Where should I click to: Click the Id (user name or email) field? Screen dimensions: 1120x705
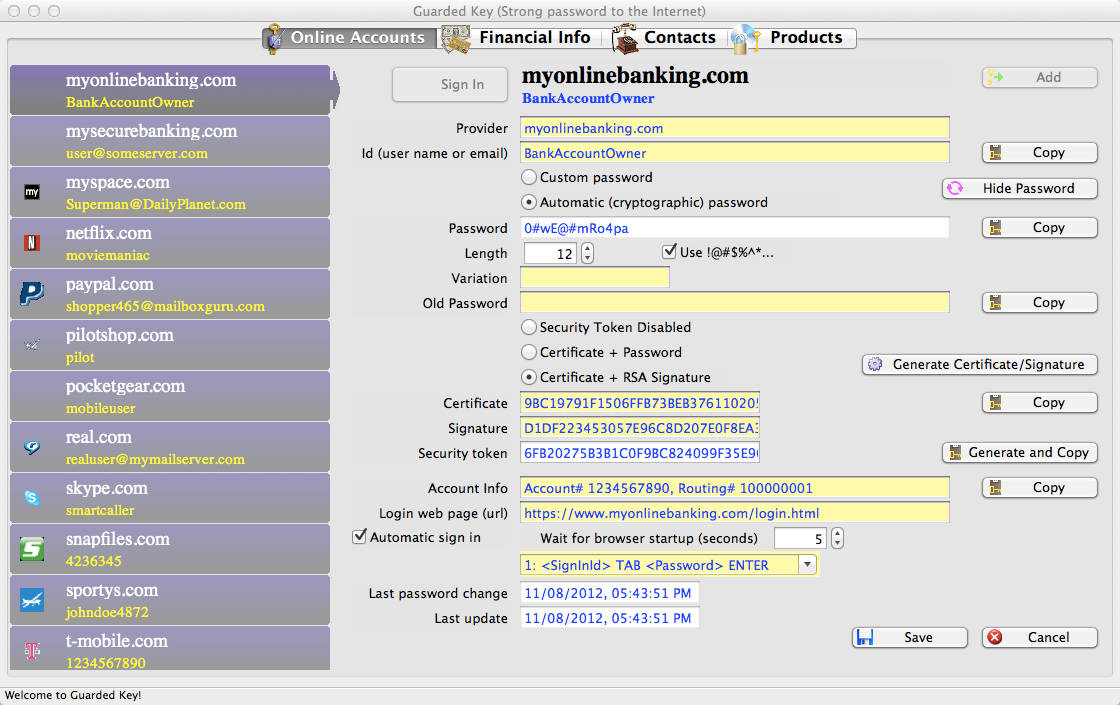pos(734,153)
